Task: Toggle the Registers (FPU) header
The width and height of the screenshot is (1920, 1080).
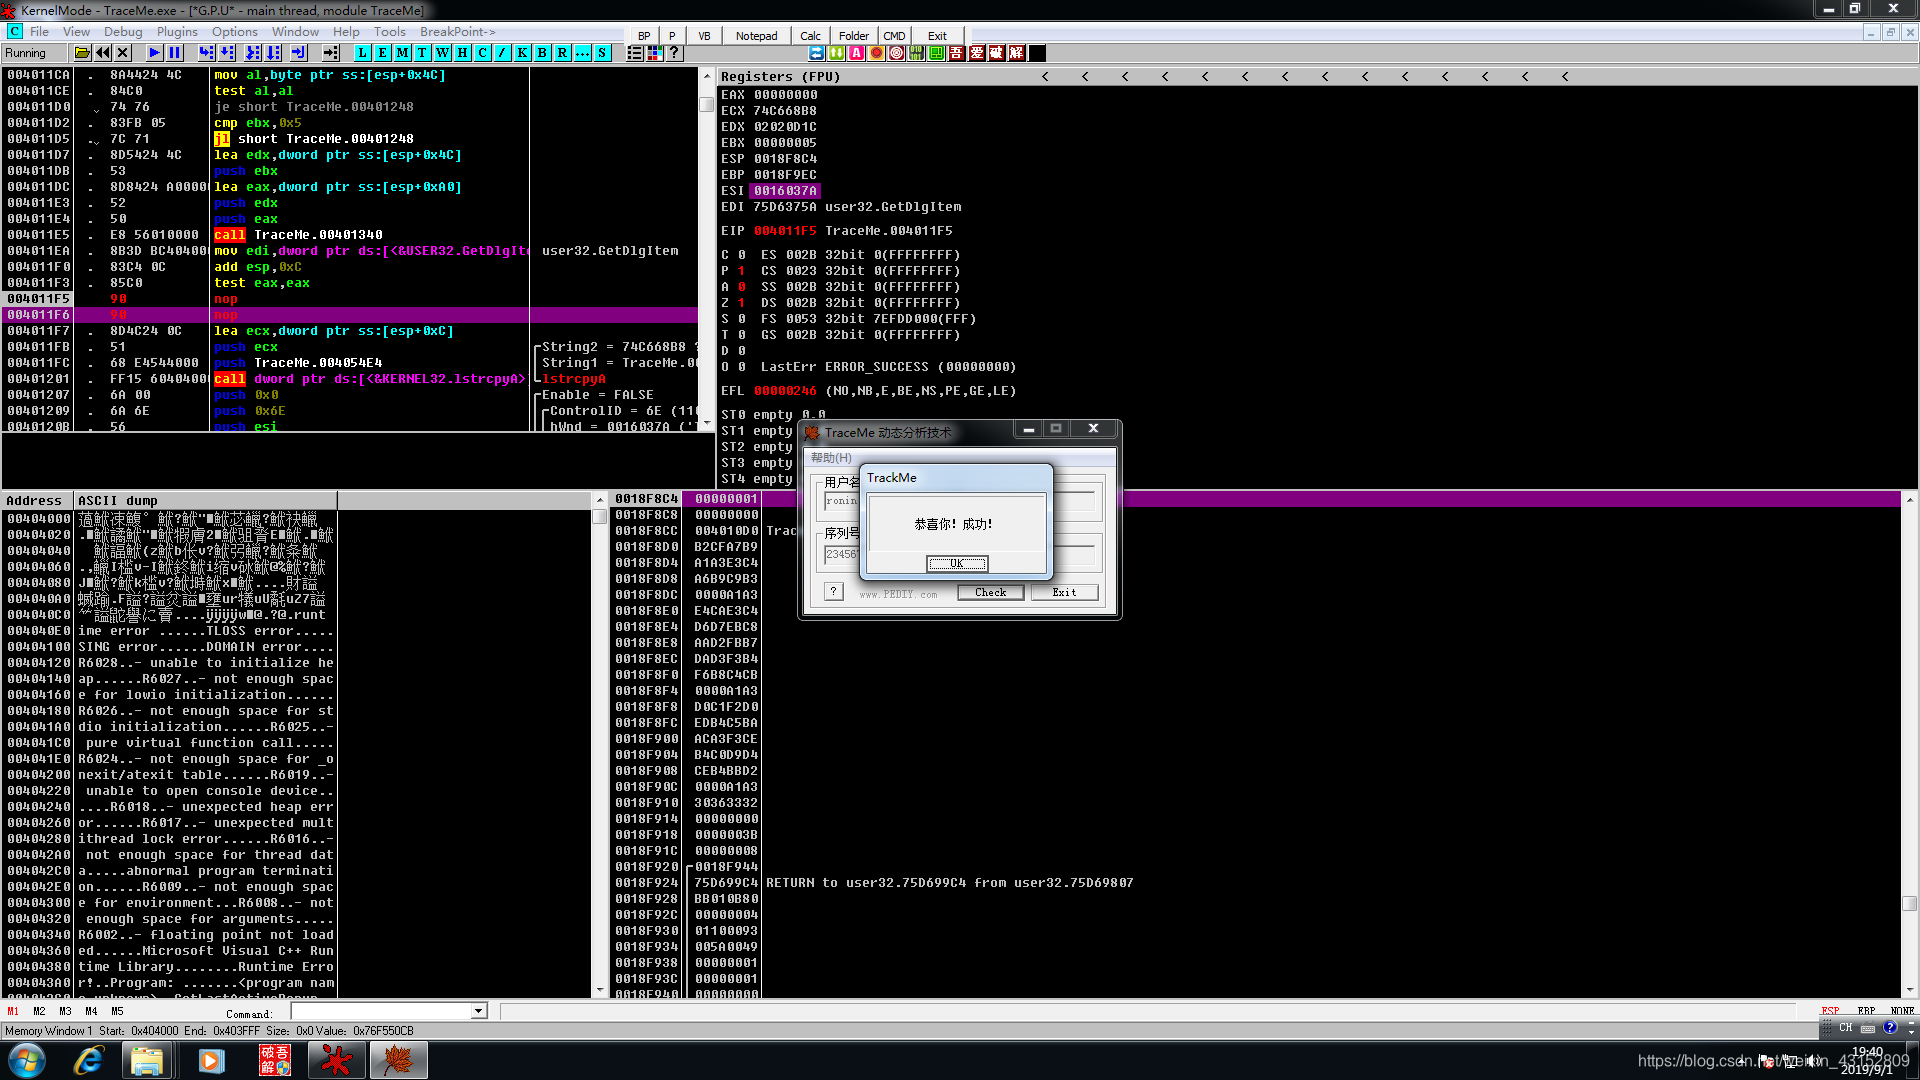Action: (781, 76)
